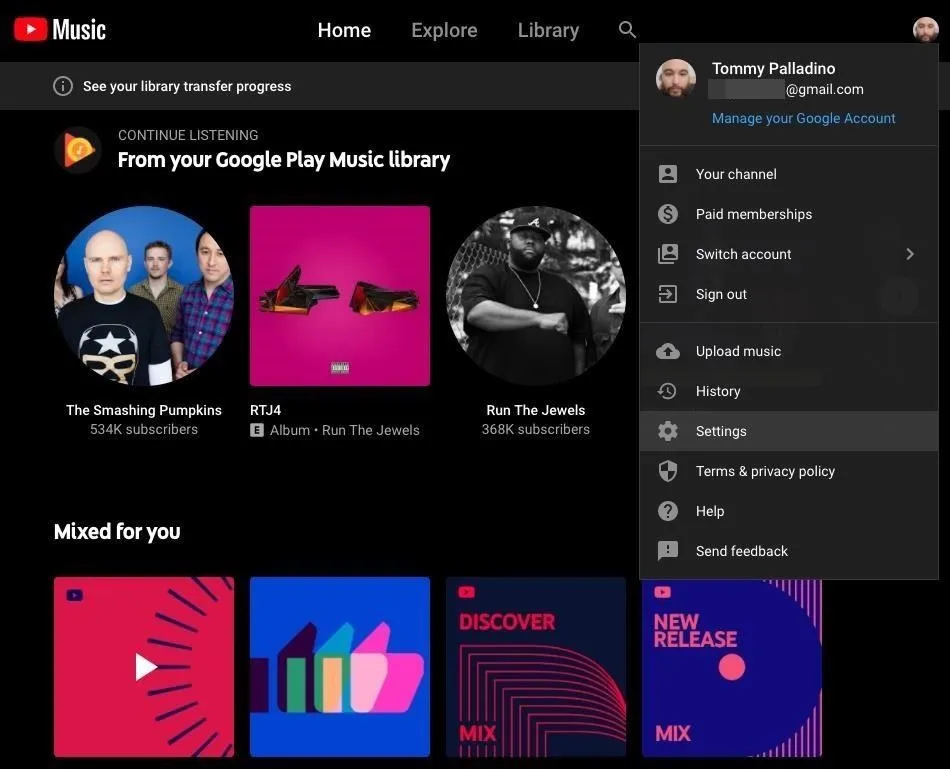Click Run The Jewels link under RTJ4

tap(371, 430)
